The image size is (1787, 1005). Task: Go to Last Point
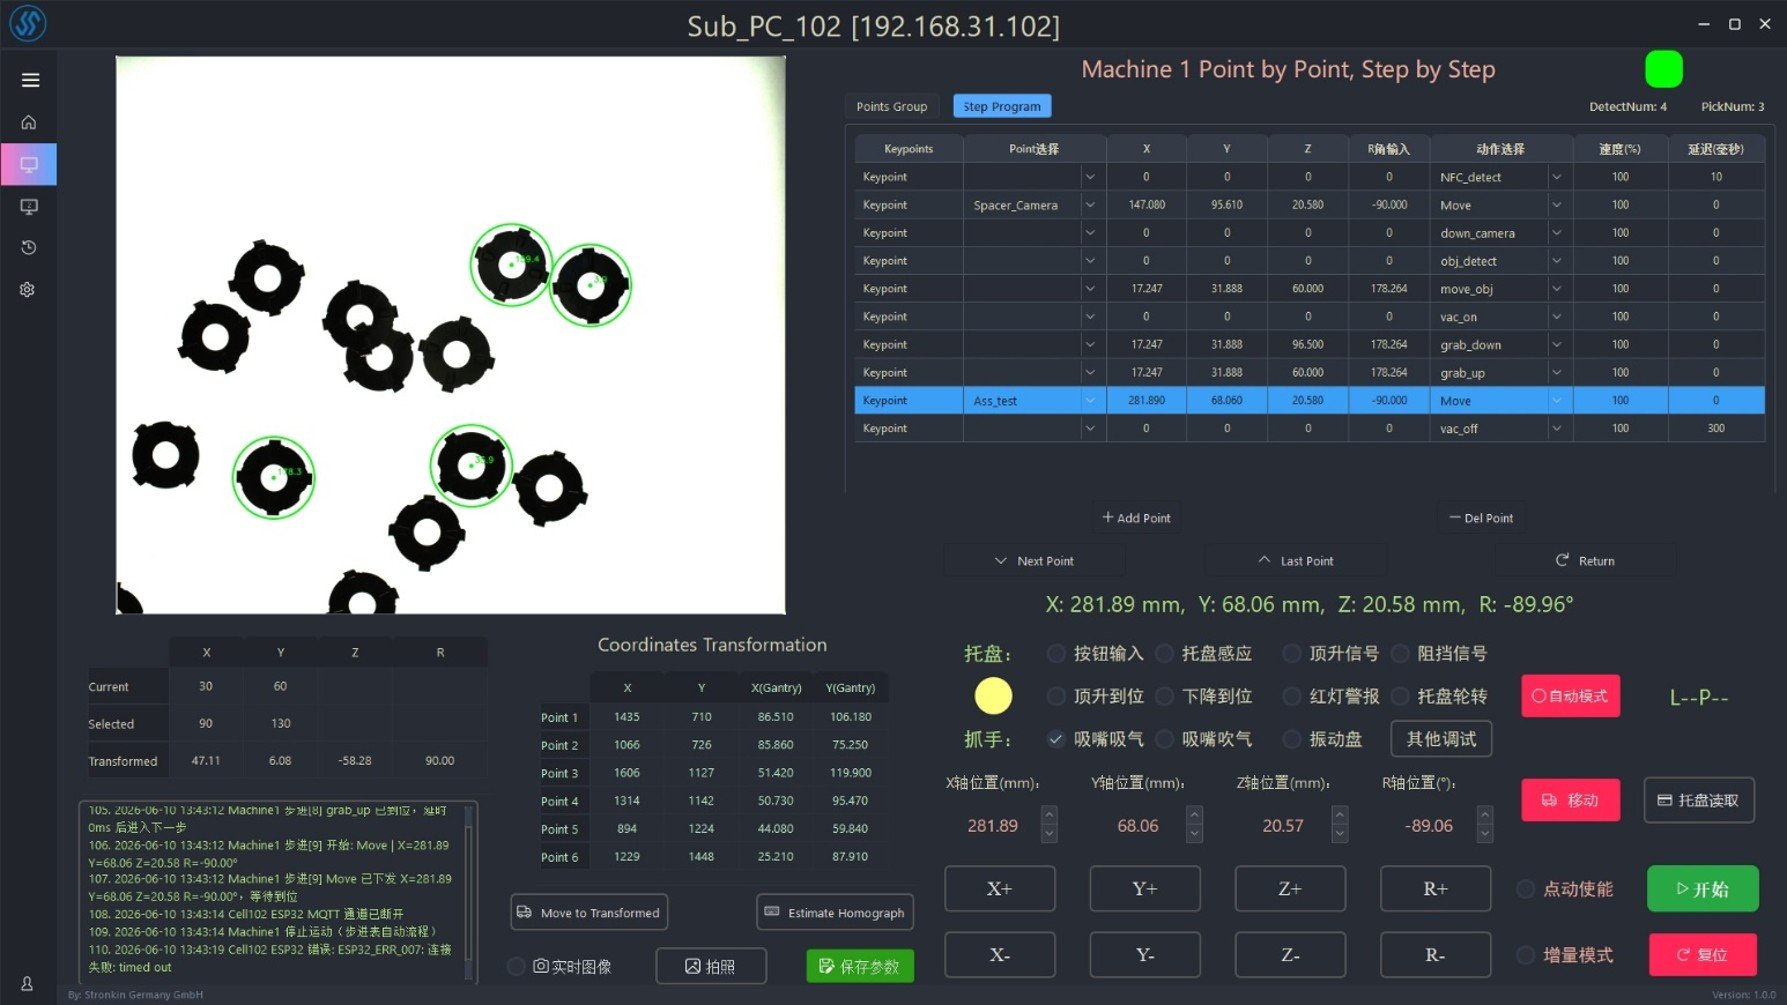(x=1295, y=561)
